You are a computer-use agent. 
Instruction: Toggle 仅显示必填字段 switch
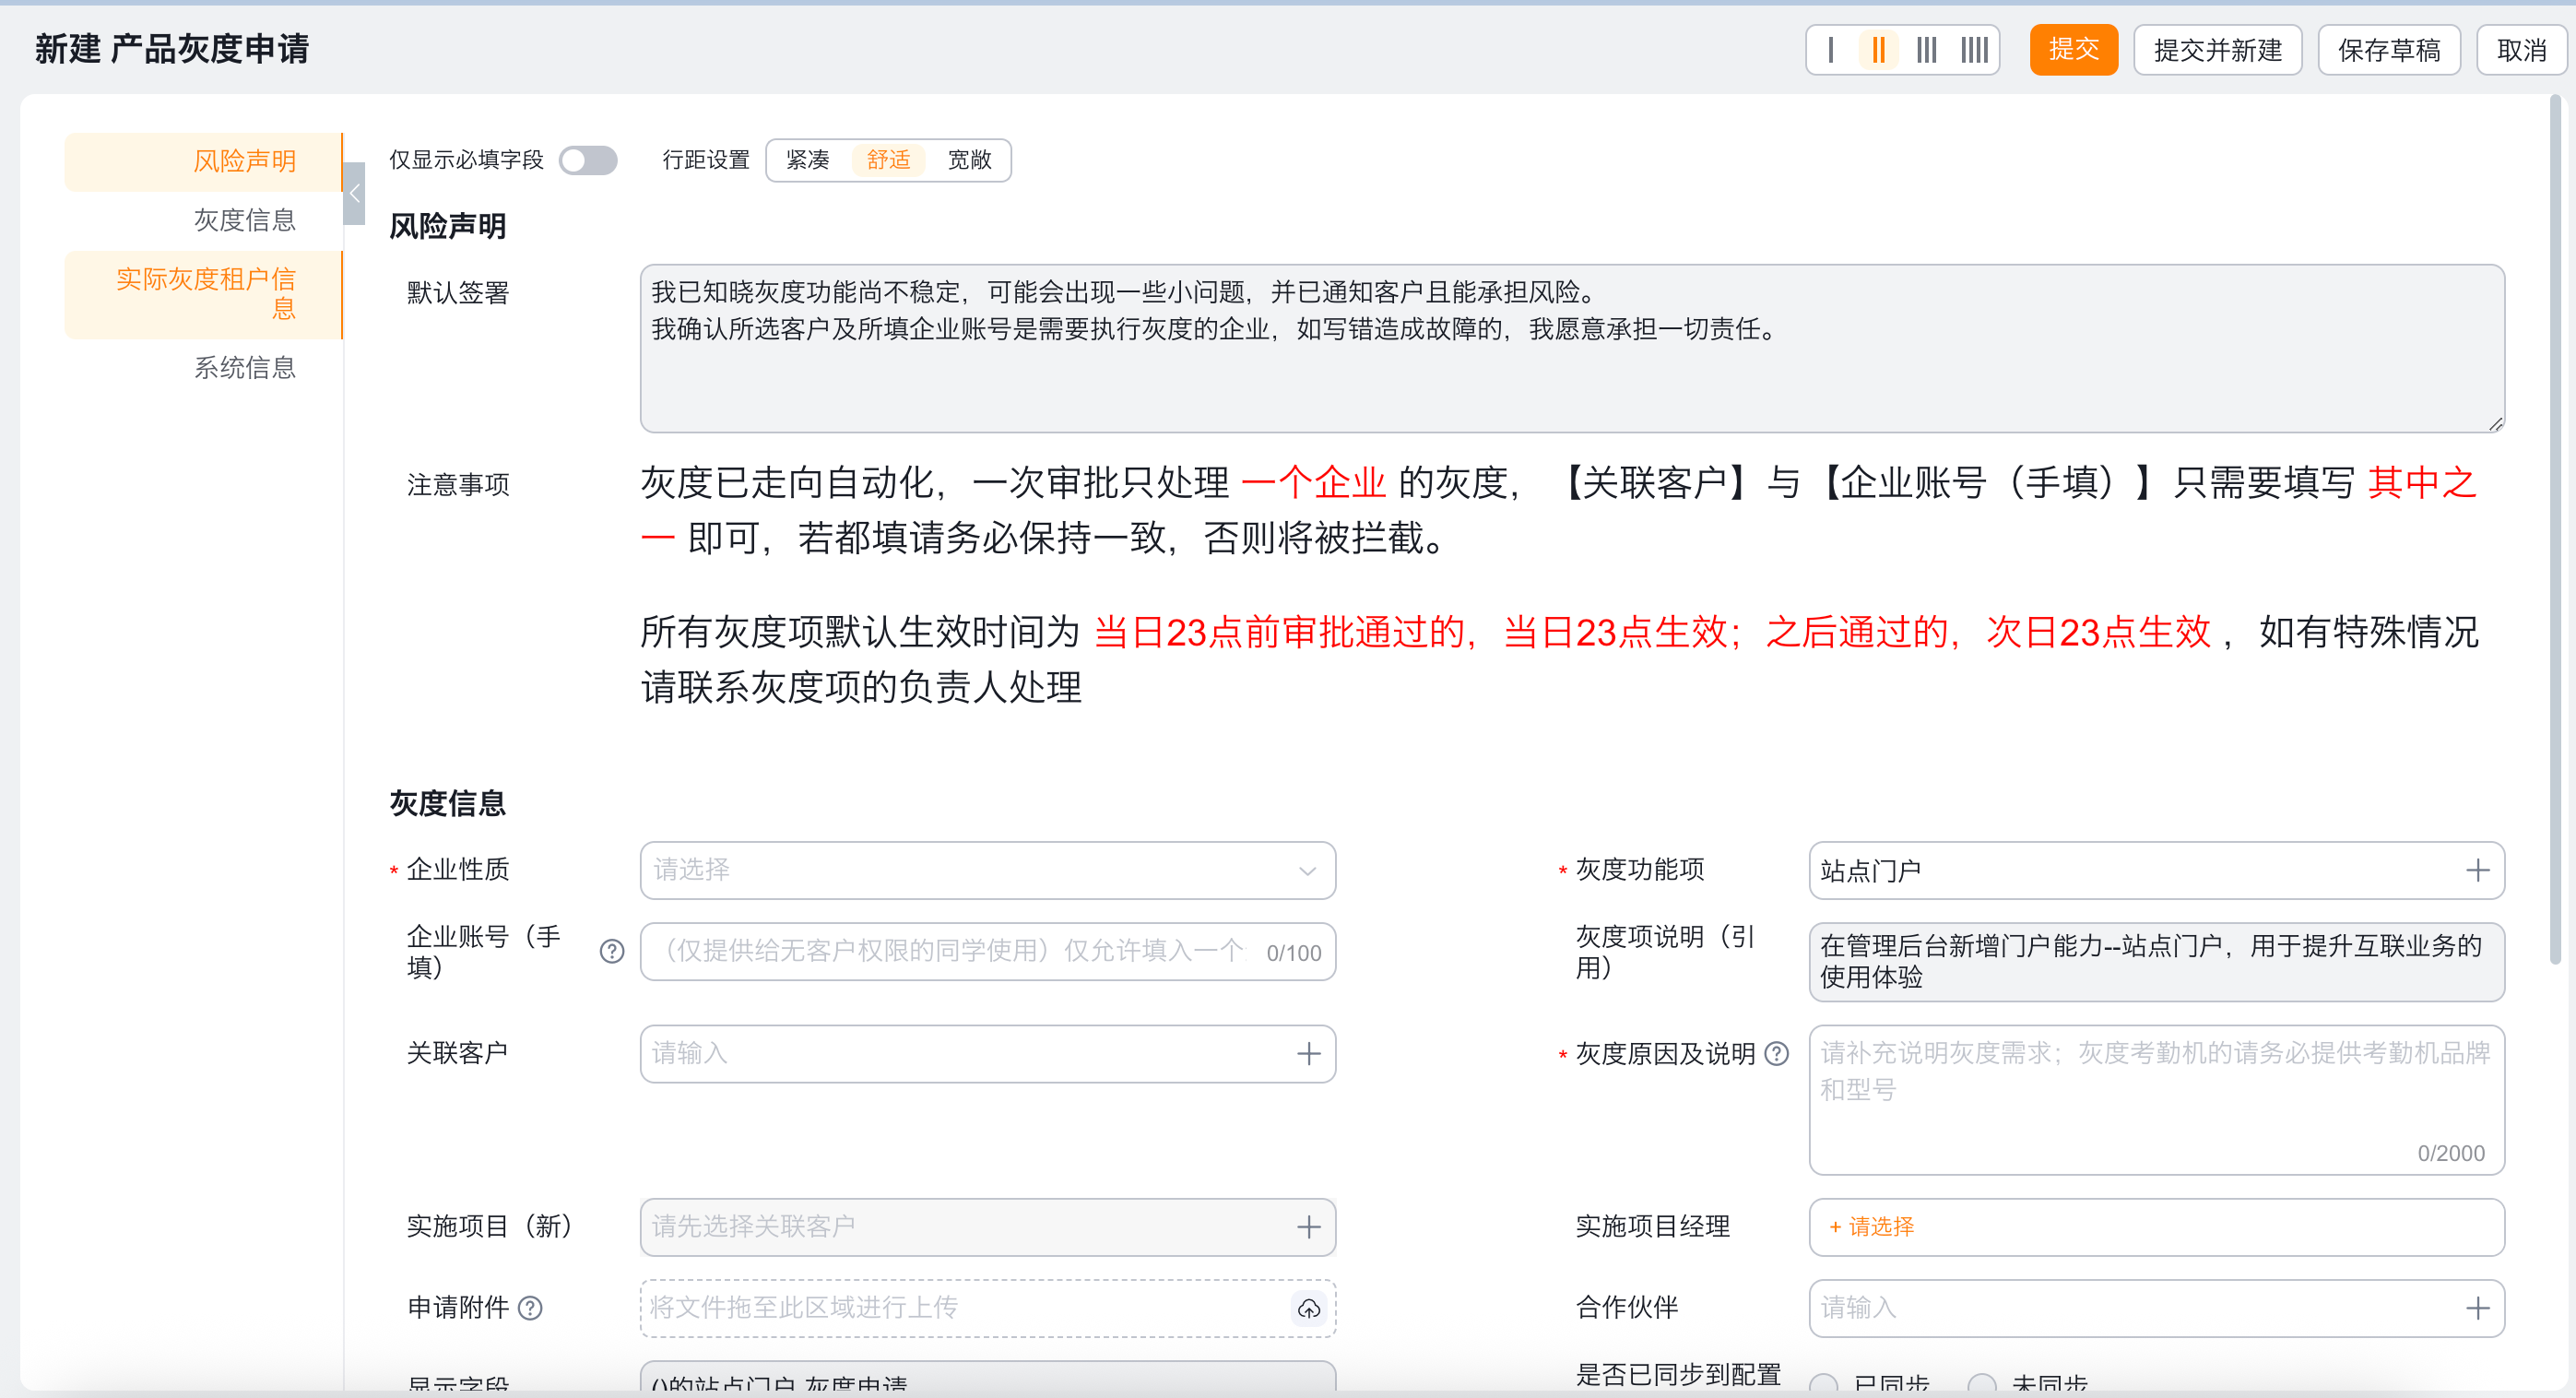tap(588, 160)
